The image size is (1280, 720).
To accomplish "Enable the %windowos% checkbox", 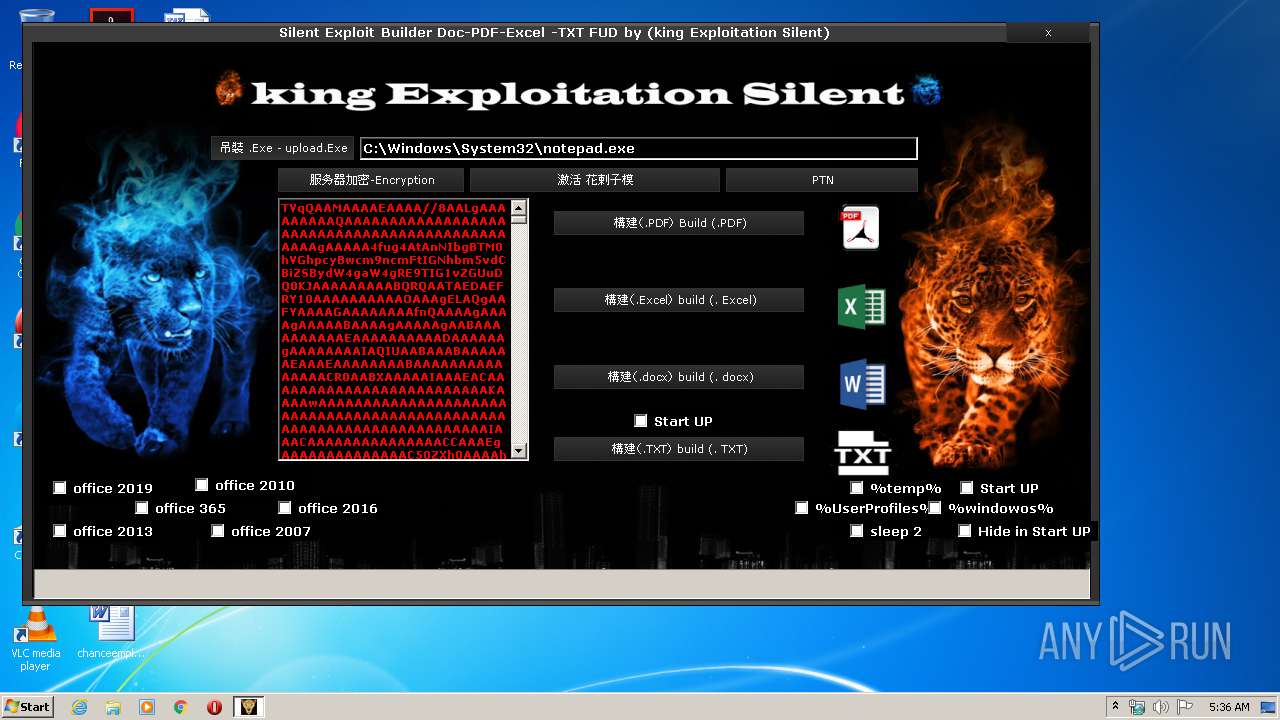I will tap(935, 508).
